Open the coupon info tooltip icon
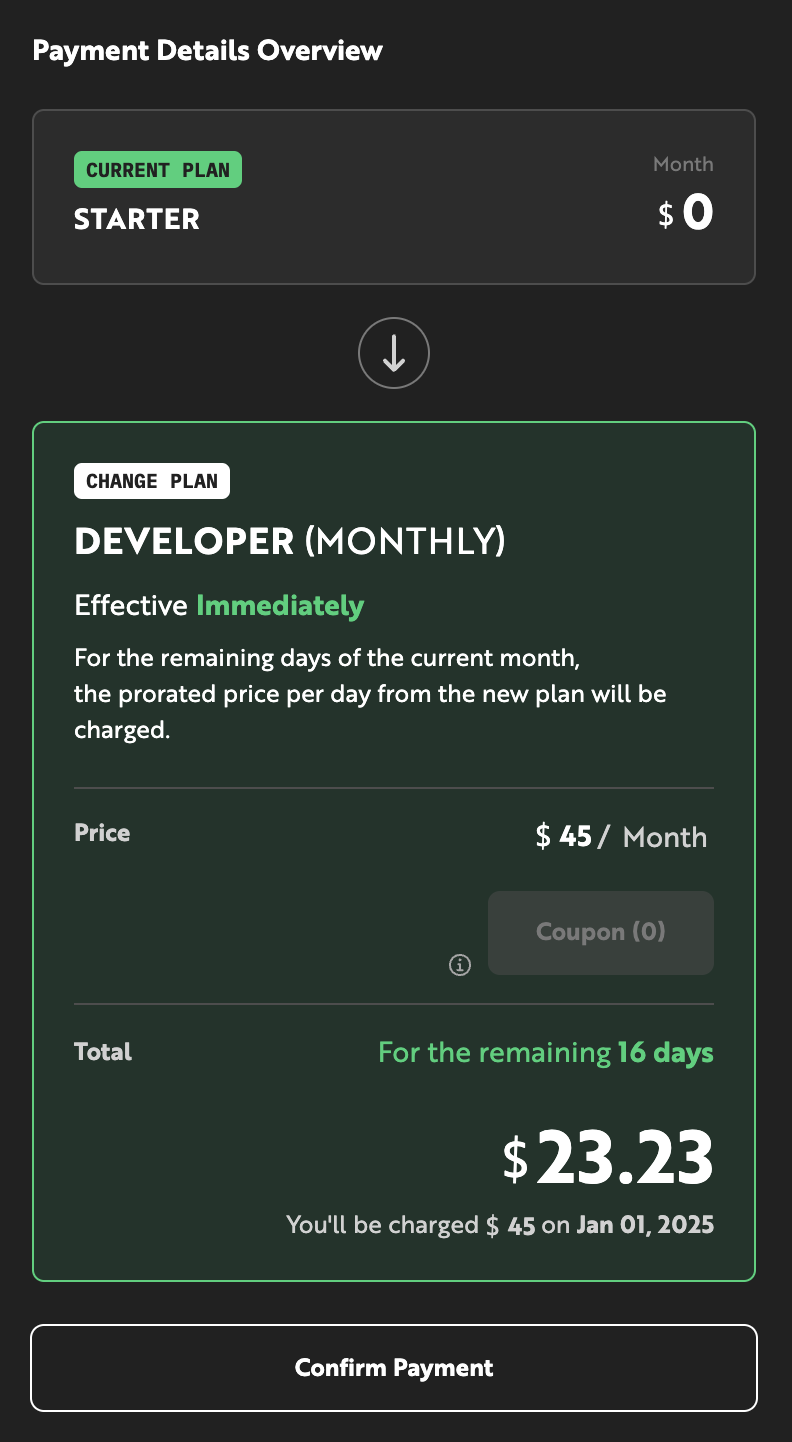 (x=459, y=965)
